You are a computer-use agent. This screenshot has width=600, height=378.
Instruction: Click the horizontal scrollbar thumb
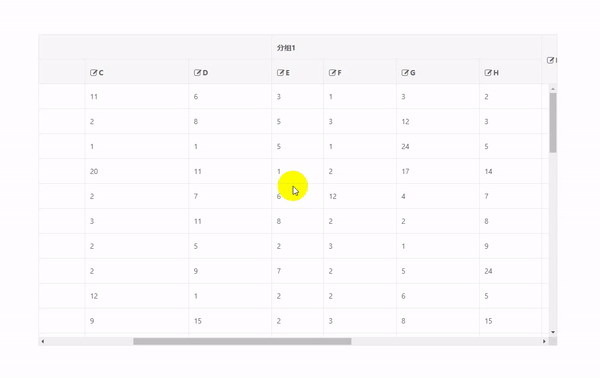(x=242, y=341)
